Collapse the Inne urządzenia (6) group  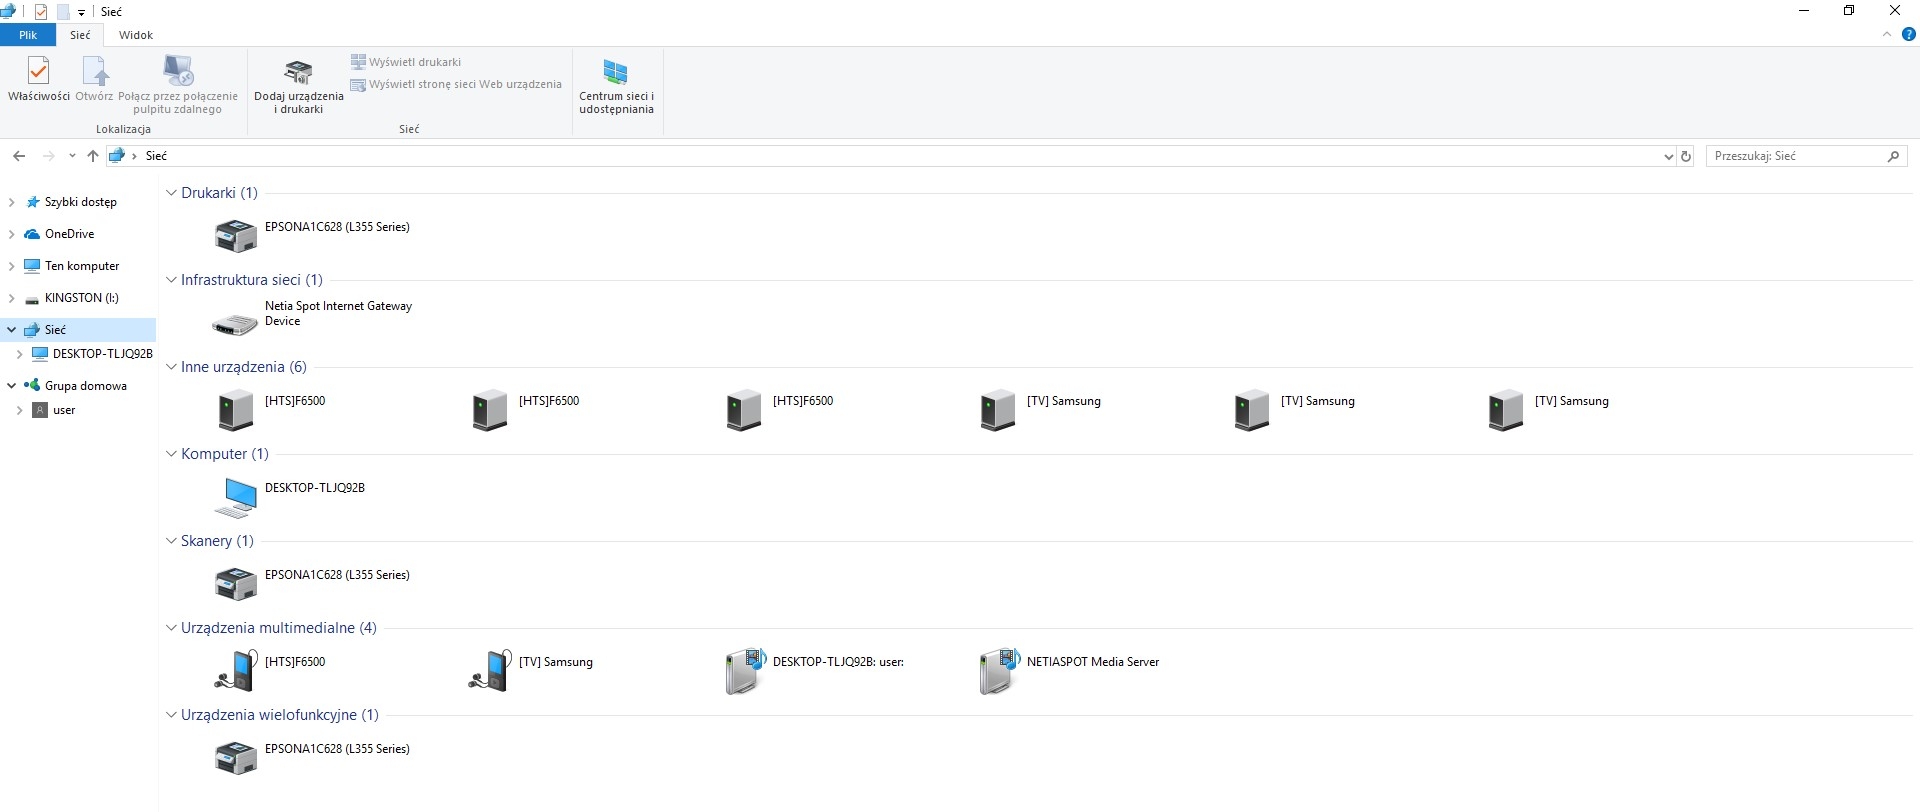(171, 367)
